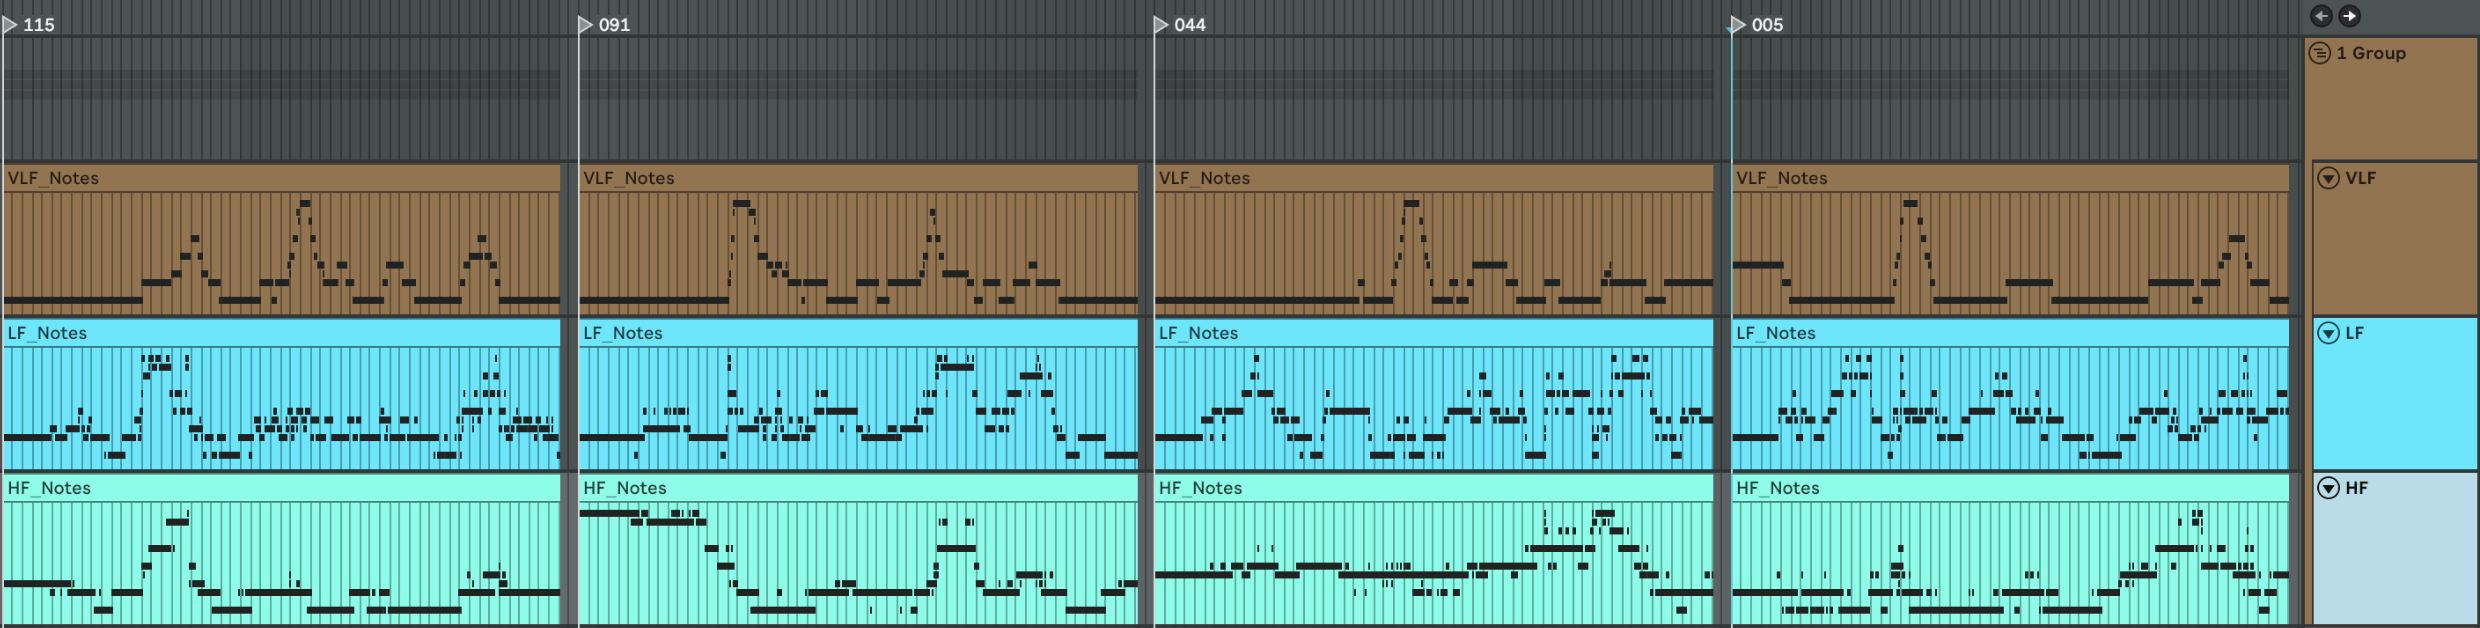The width and height of the screenshot is (2480, 628).
Task: Click the locator 044 marker triangle
Action: click(1161, 25)
